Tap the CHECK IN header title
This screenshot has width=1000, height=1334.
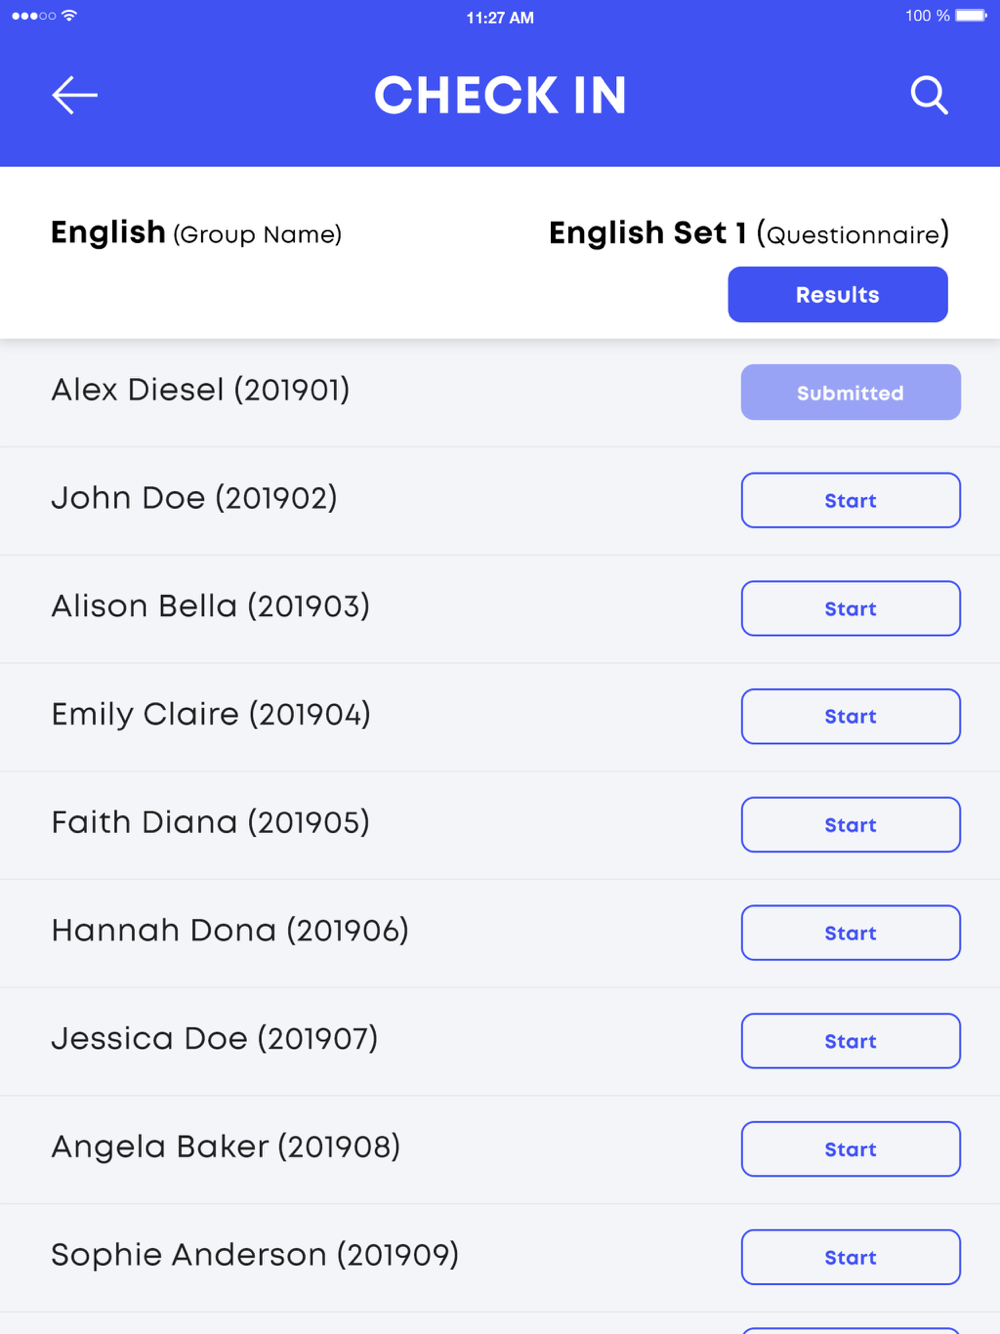click(500, 96)
